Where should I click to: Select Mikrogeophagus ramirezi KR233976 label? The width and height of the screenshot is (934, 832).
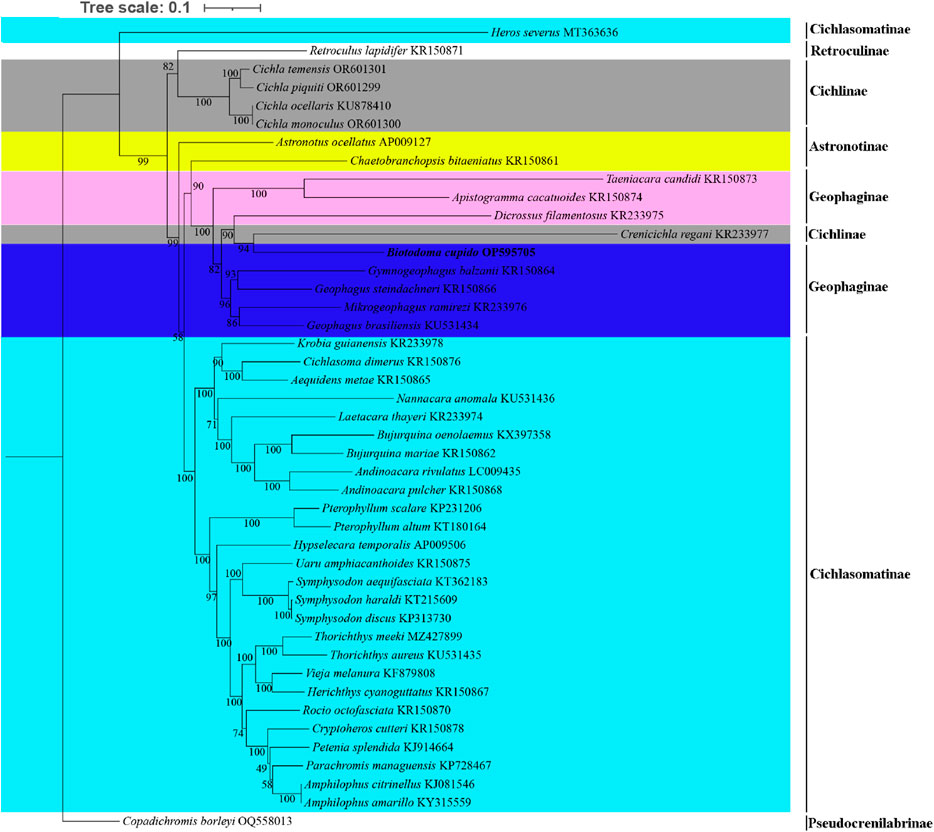coord(435,307)
